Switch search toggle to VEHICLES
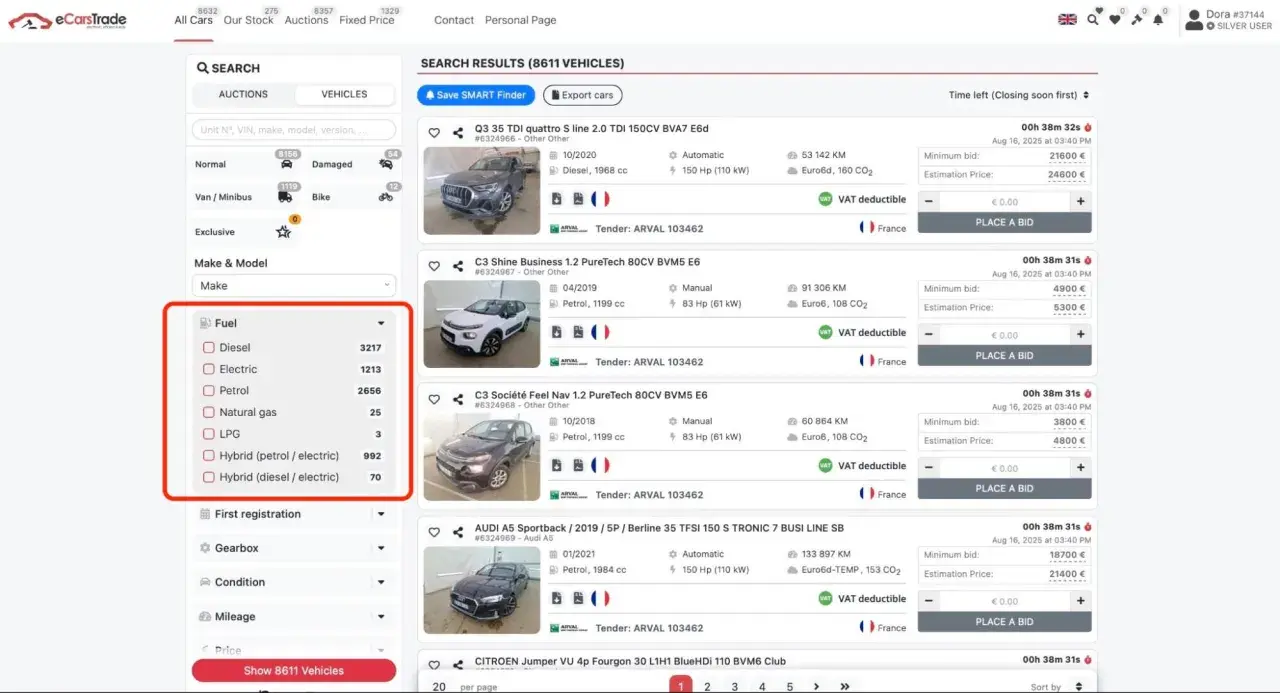 click(x=344, y=94)
